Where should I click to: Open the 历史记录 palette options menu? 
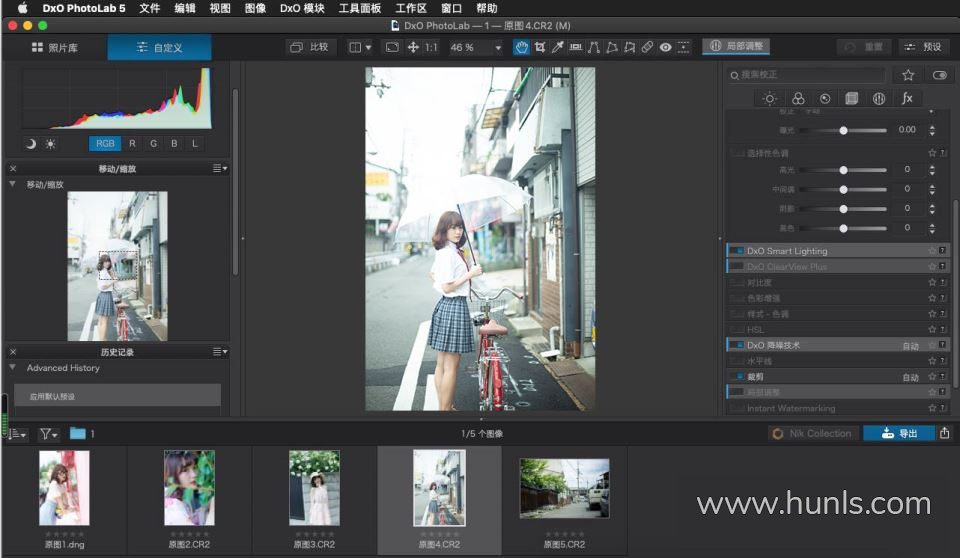(x=220, y=352)
